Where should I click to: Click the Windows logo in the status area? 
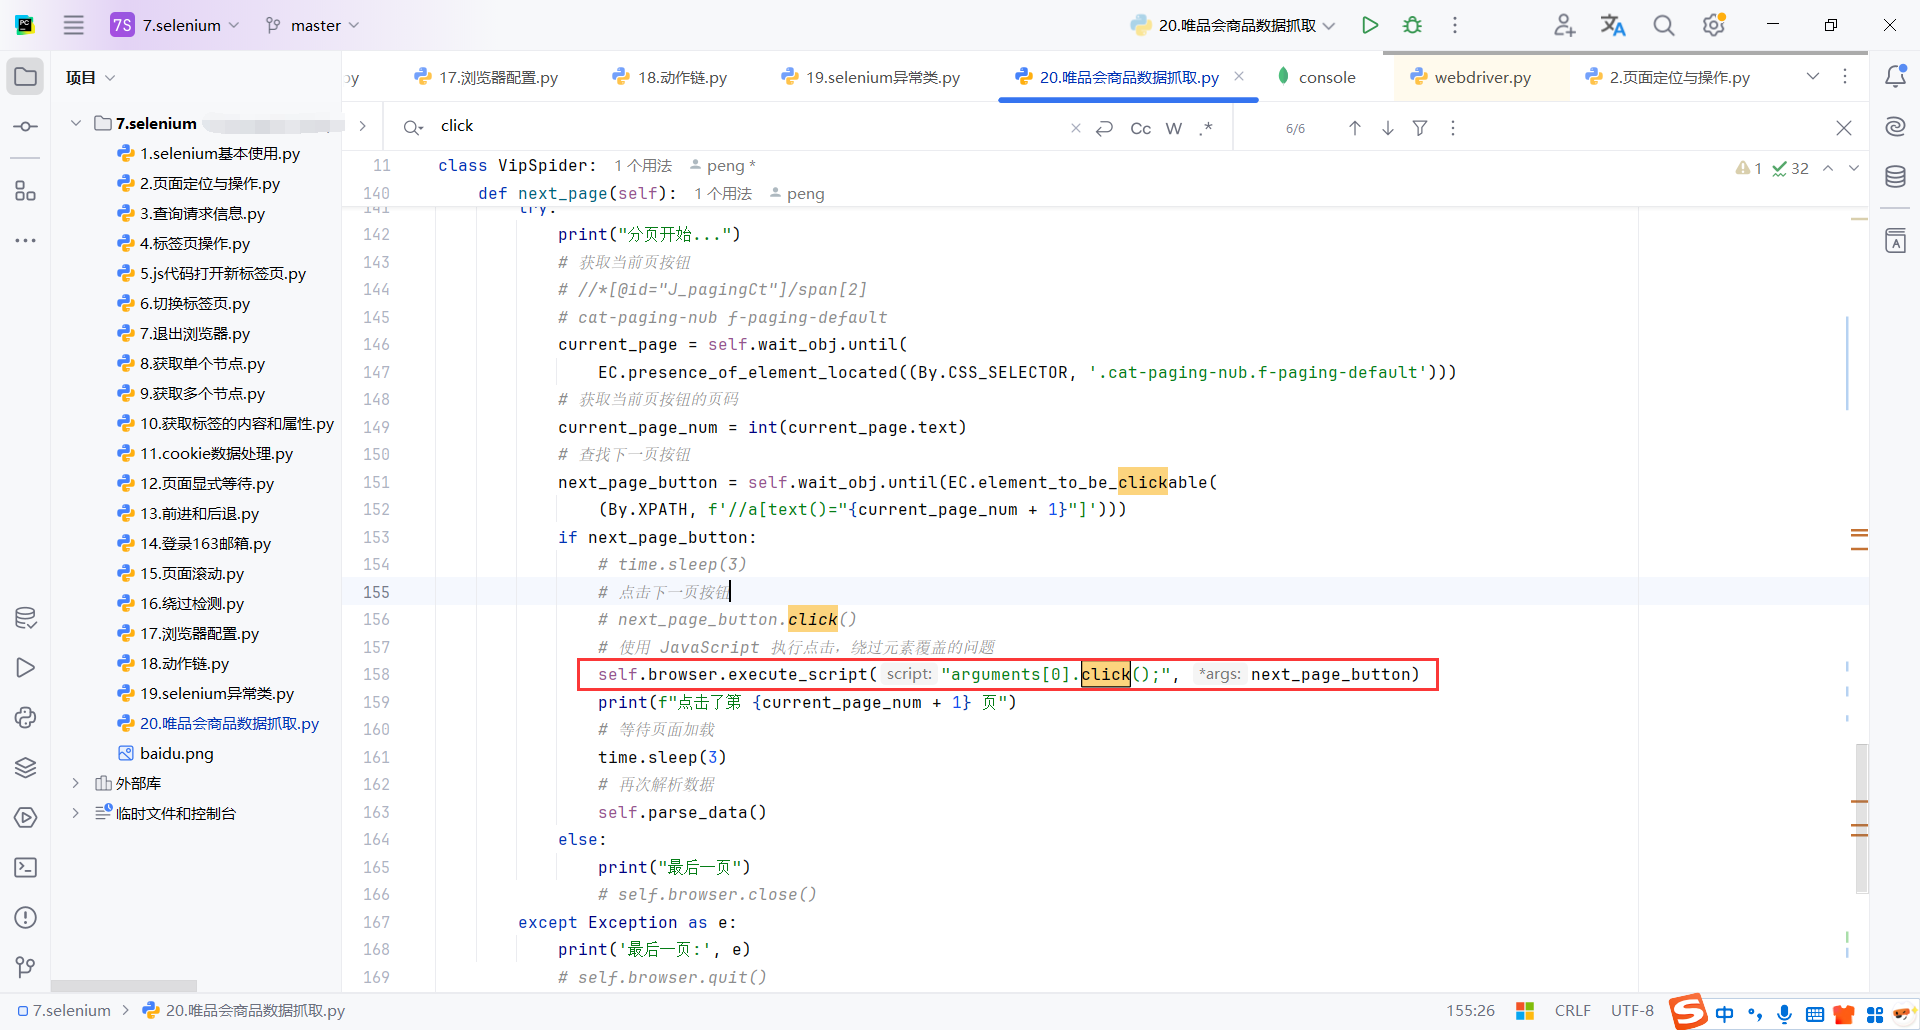click(1525, 1011)
